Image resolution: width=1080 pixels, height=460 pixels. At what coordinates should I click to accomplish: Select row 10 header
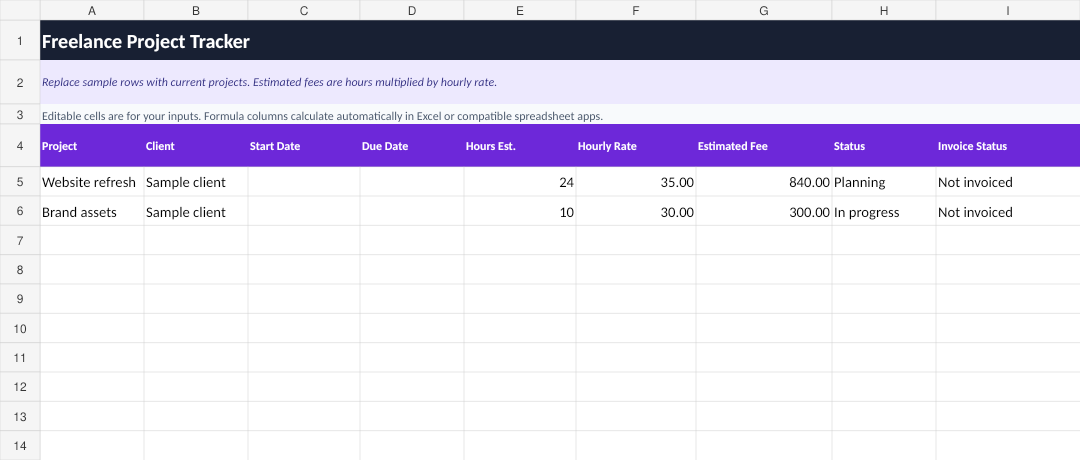(20, 328)
